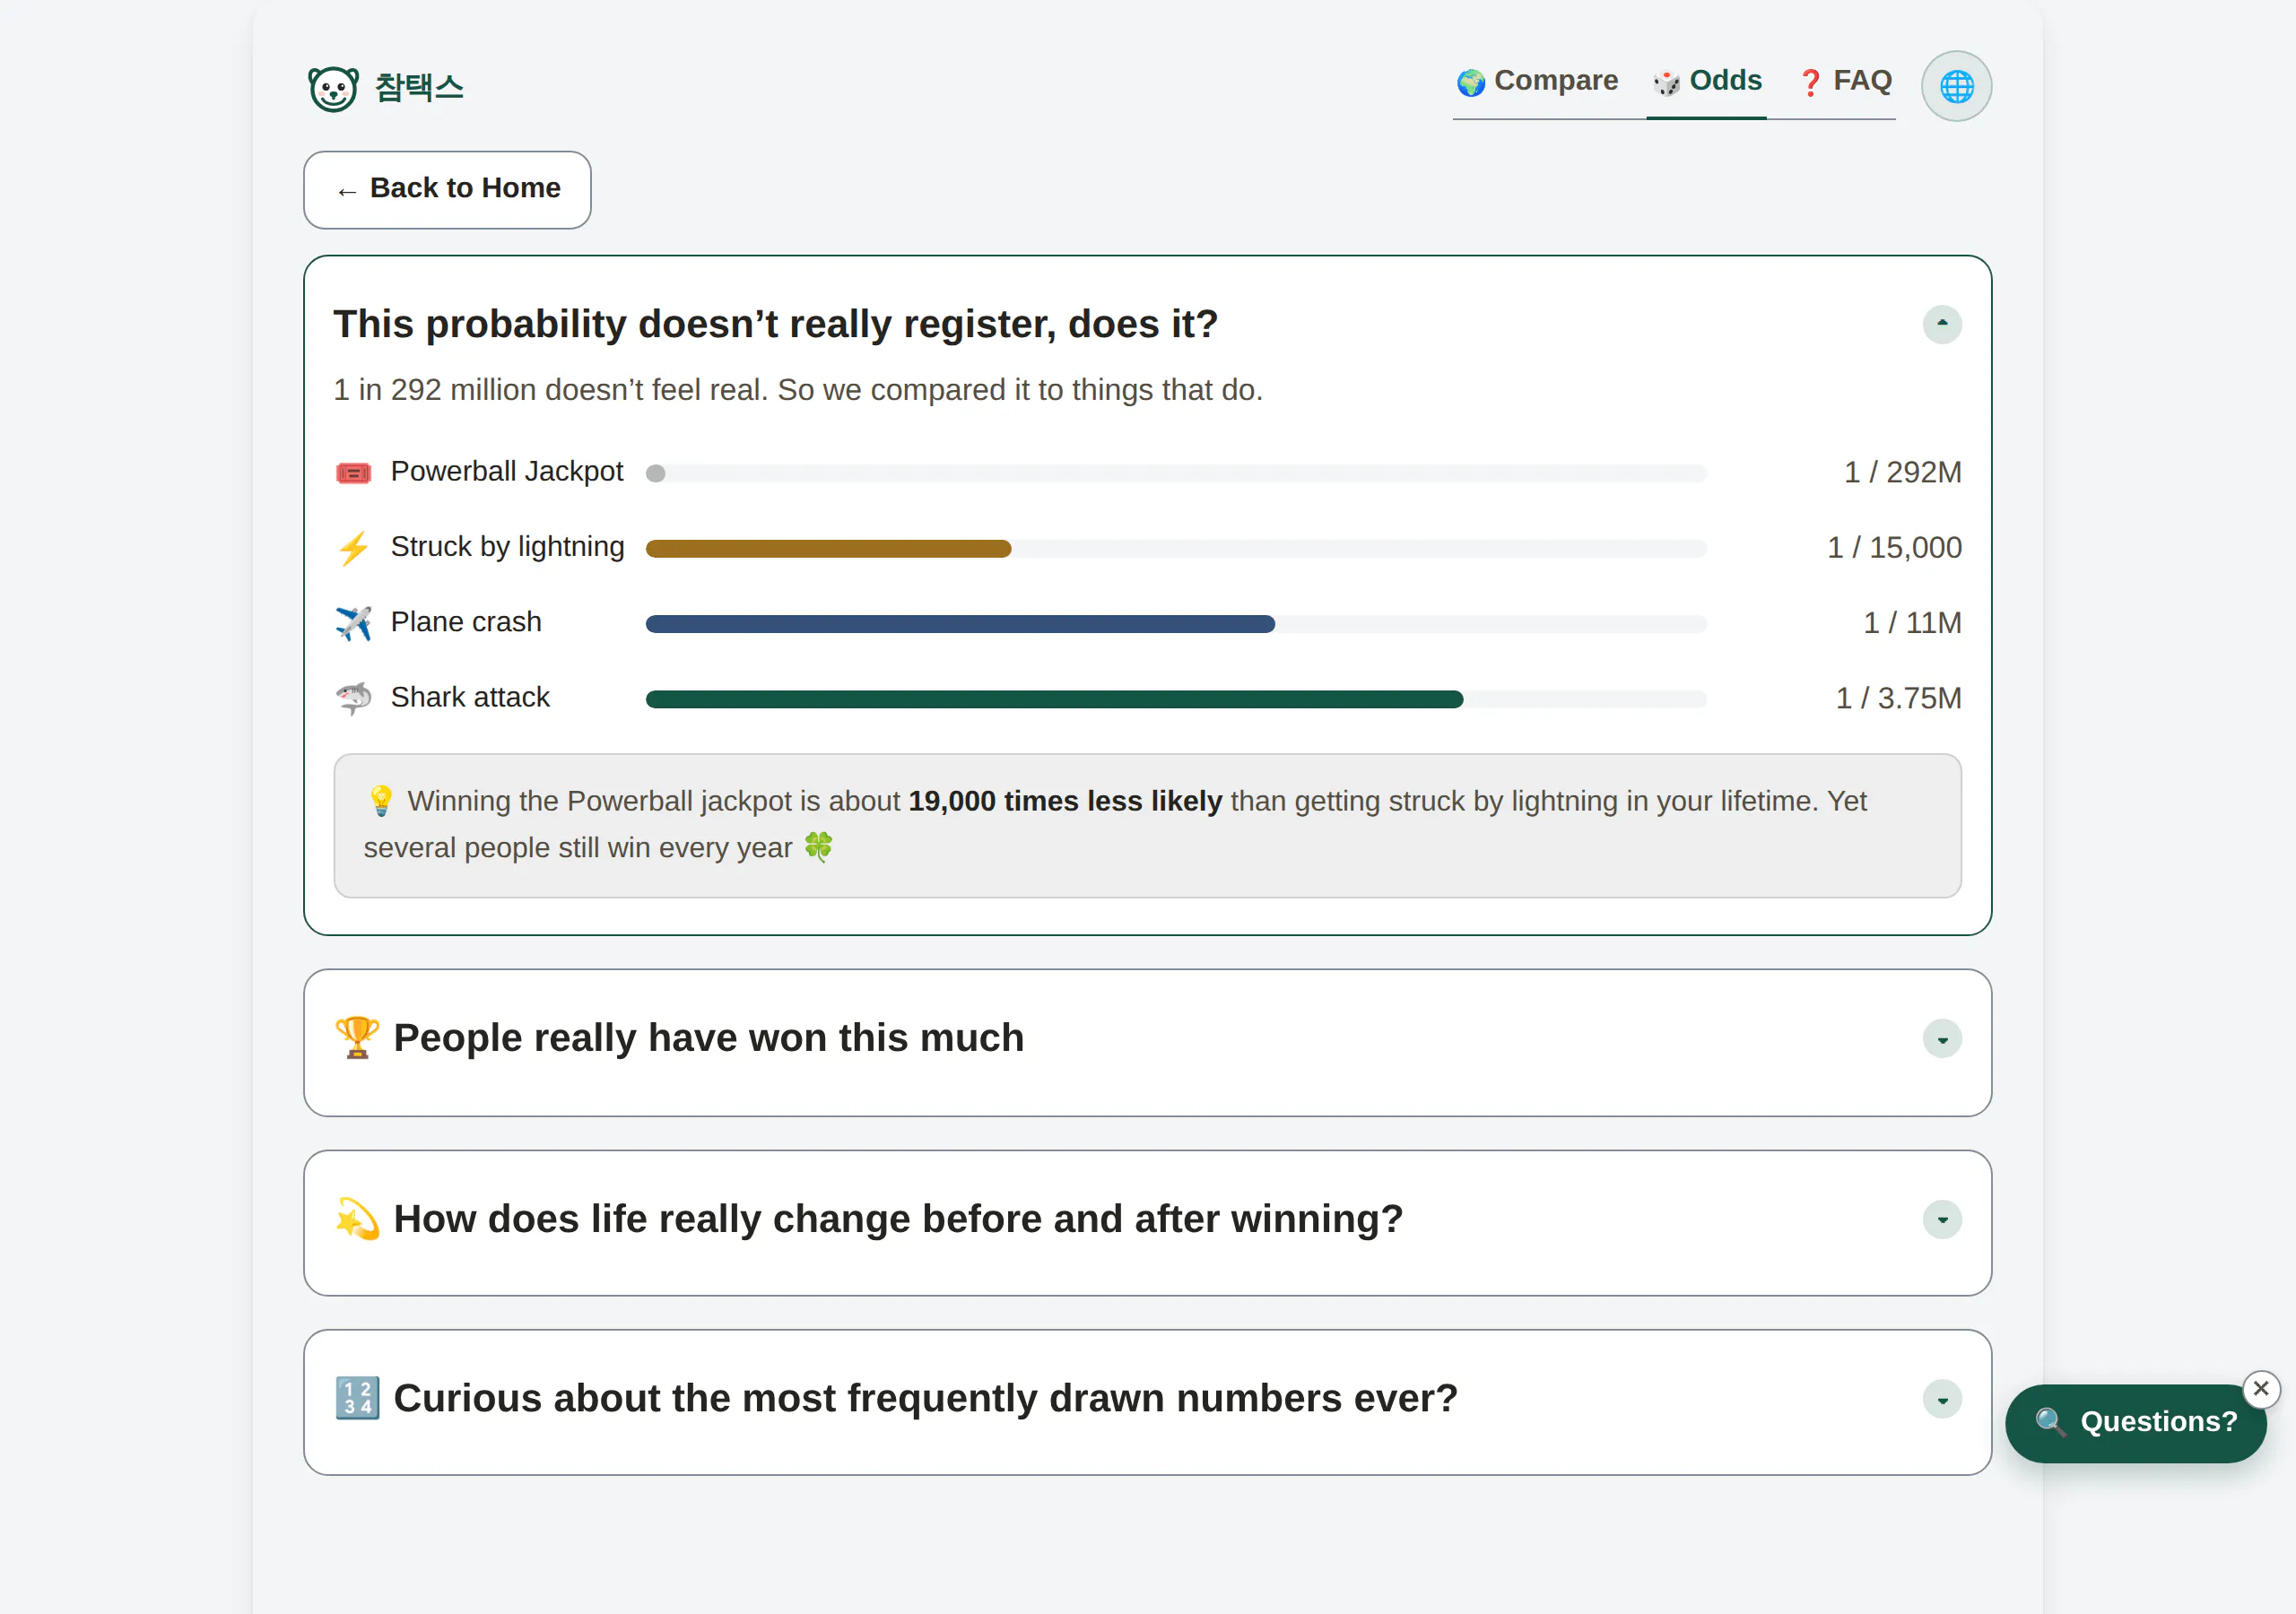Image resolution: width=2296 pixels, height=1614 pixels.
Task: Click the airplane icon beside Plane crash
Action: coord(353,623)
